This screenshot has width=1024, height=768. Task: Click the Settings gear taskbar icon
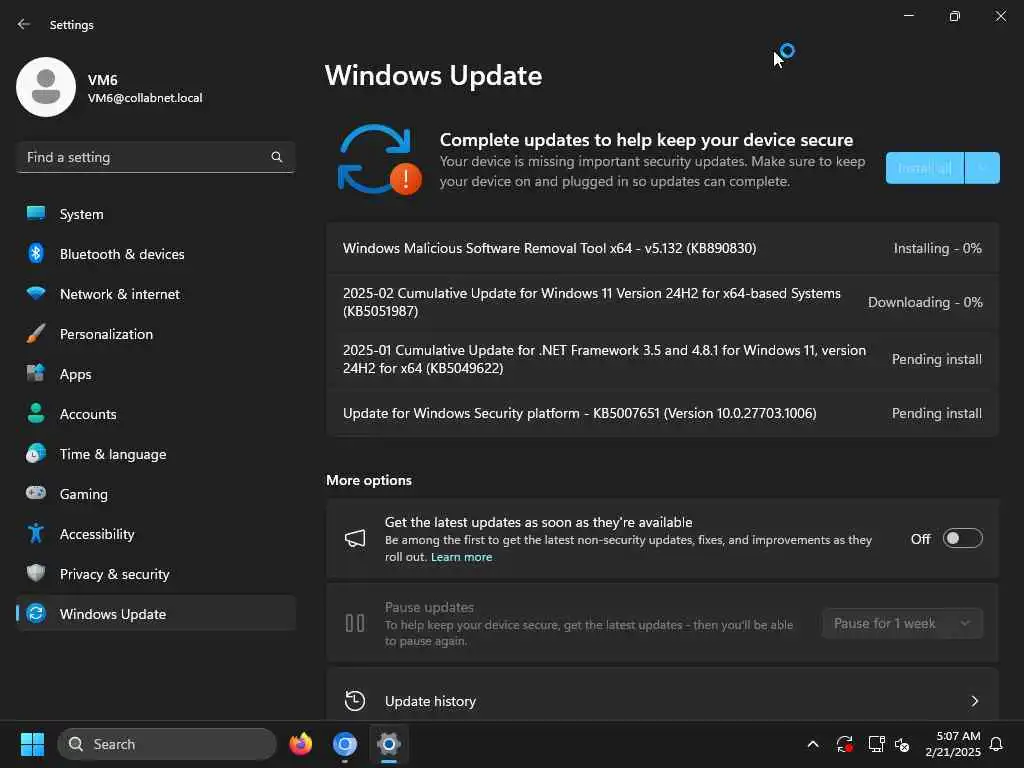click(389, 744)
